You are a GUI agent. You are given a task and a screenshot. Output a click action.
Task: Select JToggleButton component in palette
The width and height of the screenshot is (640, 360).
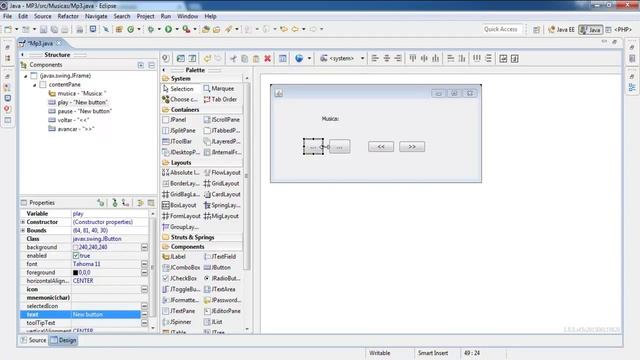tap(181, 289)
